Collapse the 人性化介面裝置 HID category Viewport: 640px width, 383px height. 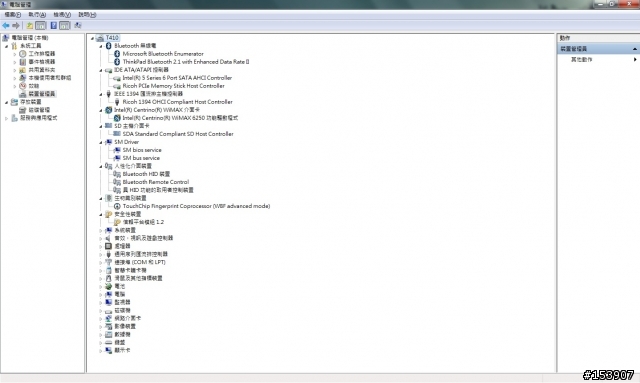coord(101,166)
